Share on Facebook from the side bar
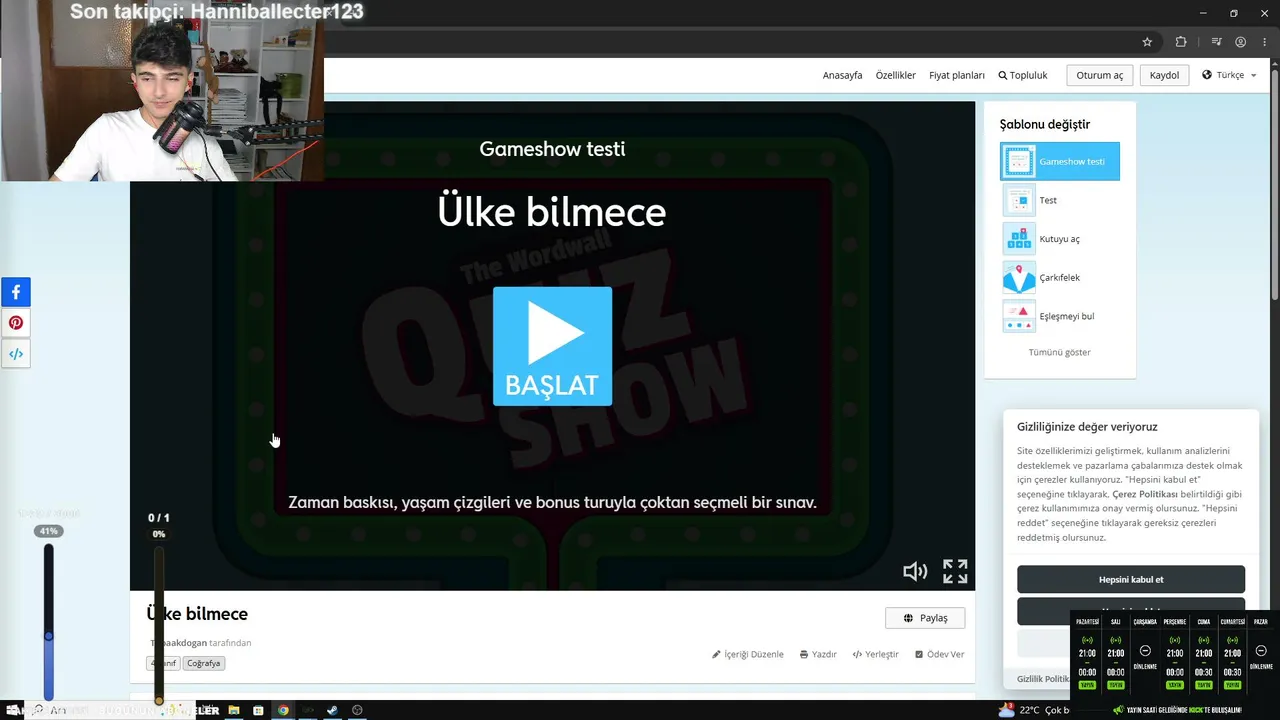The height and width of the screenshot is (720, 1280). [x=16, y=292]
